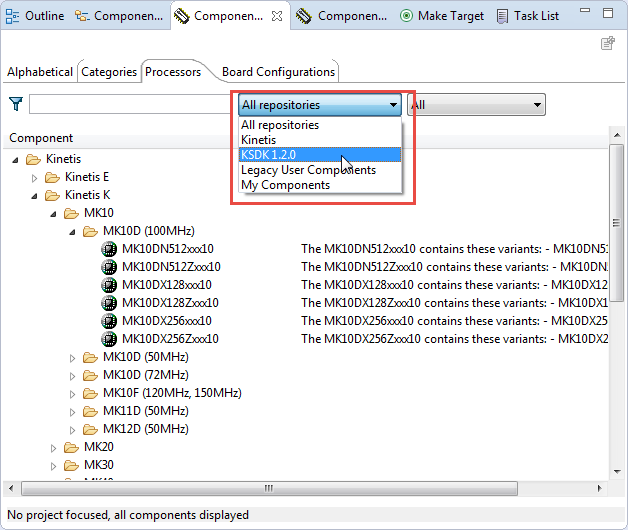Choose All repositories from the dropdown list
This screenshot has width=628, height=530.
click(320, 125)
